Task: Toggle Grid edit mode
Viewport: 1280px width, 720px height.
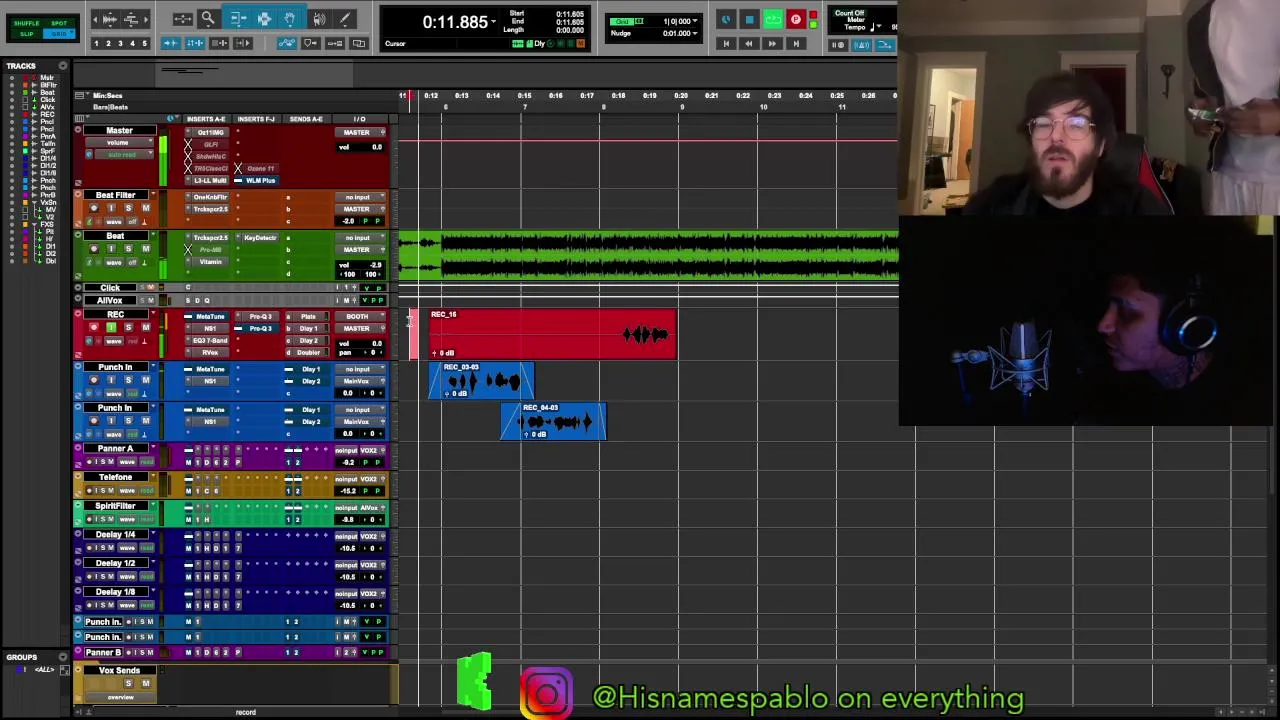Action: 59,34
